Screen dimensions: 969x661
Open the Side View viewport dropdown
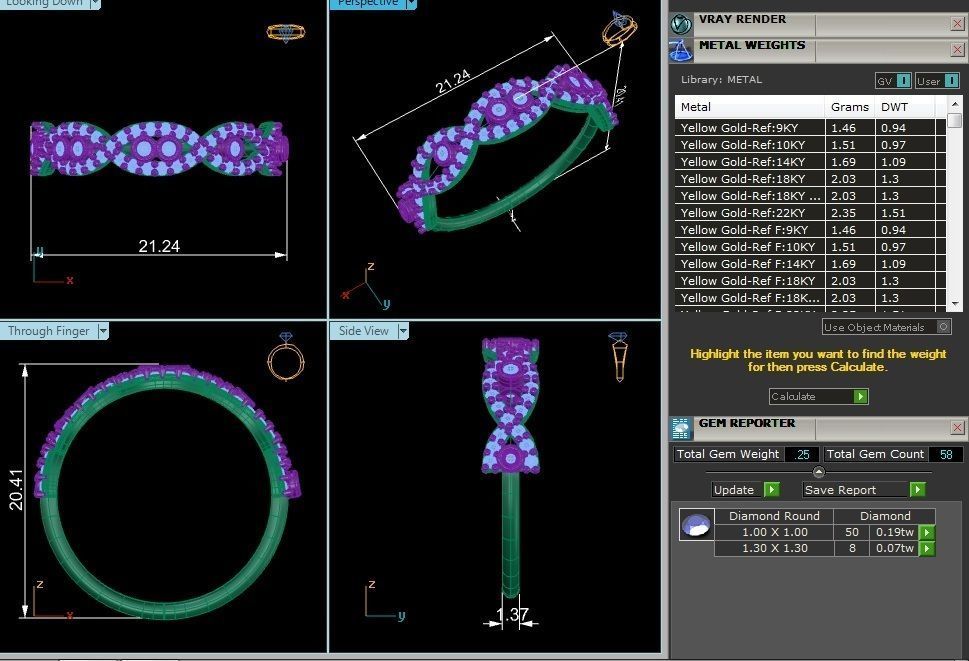(x=403, y=331)
